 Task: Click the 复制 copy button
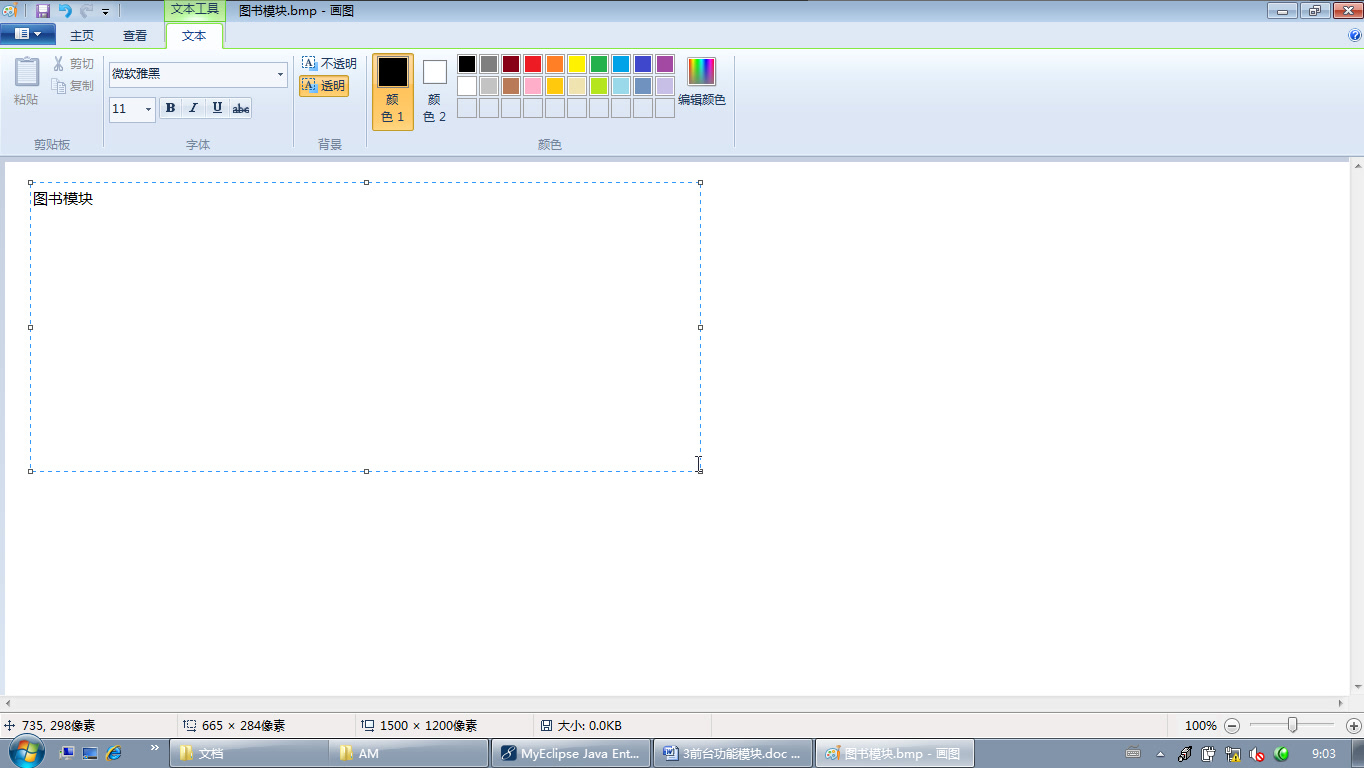(74, 86)
